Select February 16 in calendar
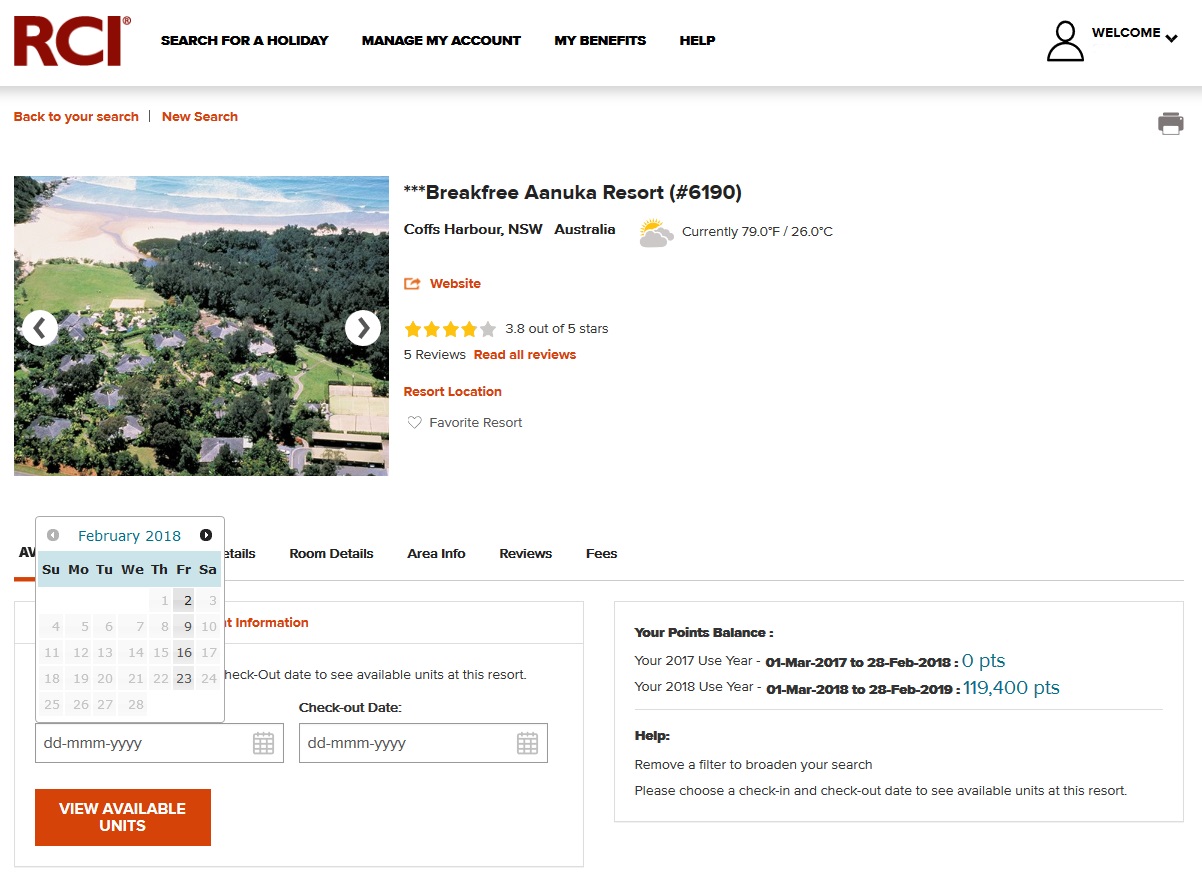The width and height of the screenshot is (1202, 878). (x=184, y=653)
